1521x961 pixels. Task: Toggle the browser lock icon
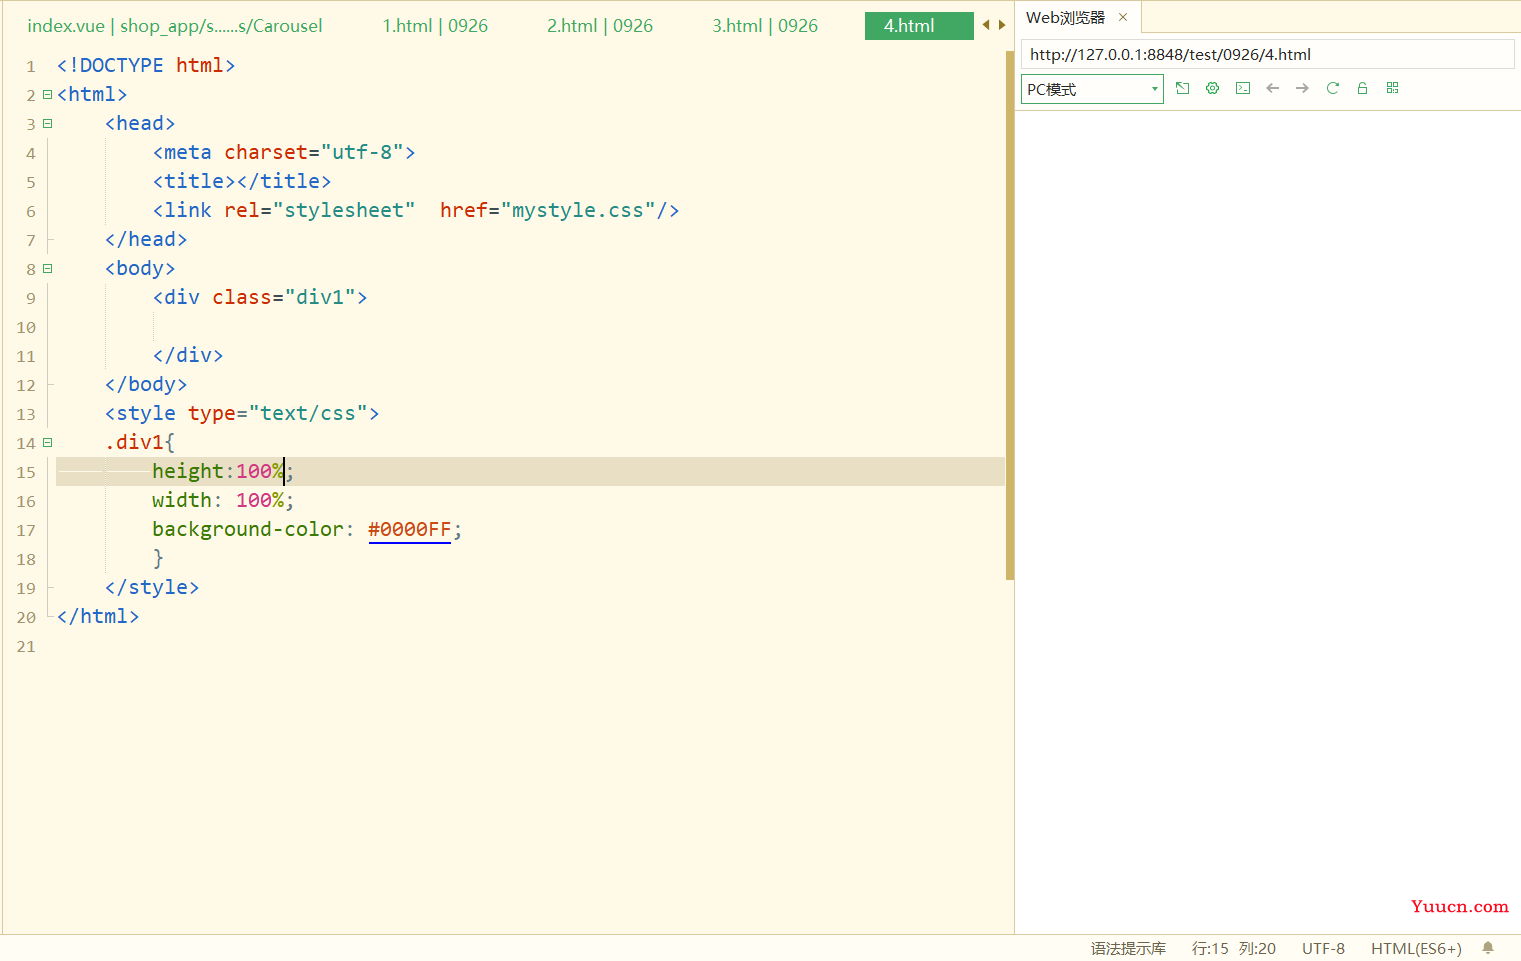pyautogui.click(x=1362, y=88)
